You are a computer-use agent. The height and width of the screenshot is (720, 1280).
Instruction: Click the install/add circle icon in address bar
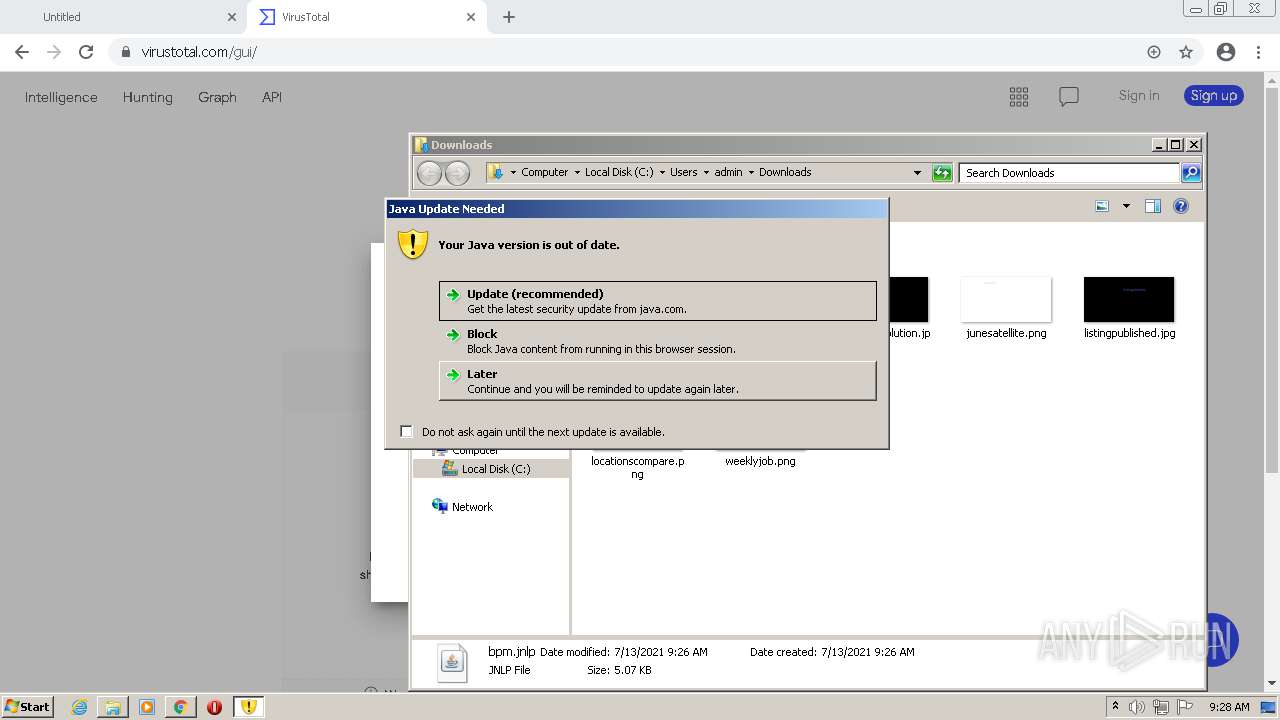point(1154,52)
